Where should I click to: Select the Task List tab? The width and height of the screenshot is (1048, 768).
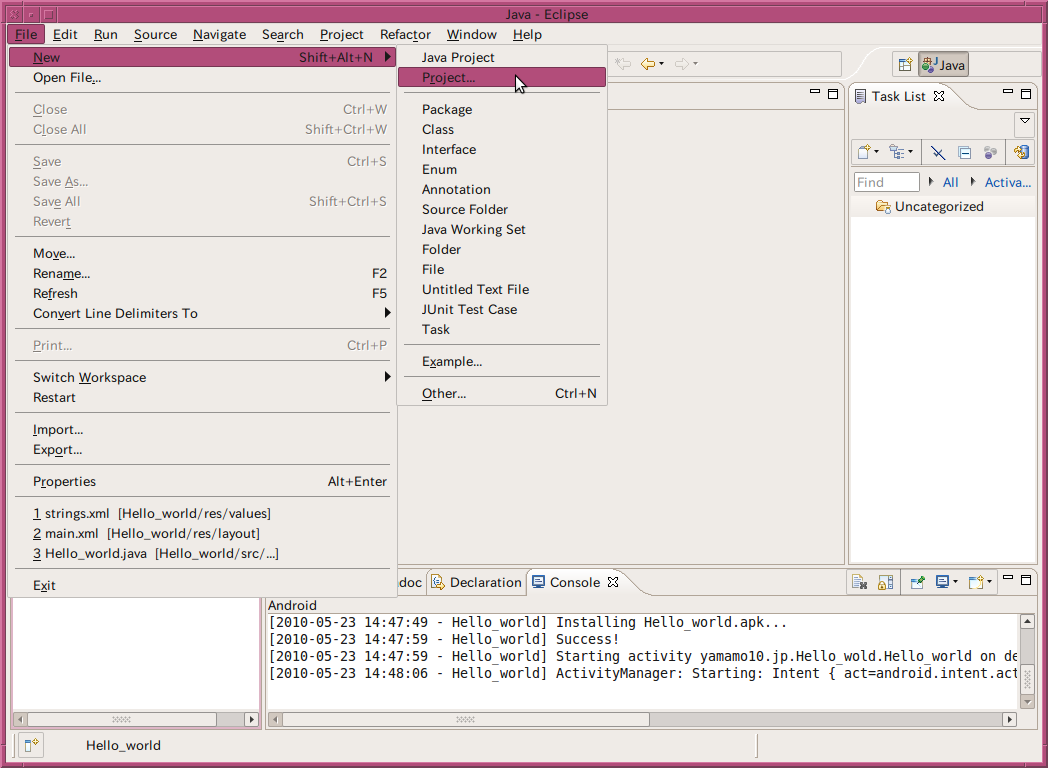pos(898,96)
